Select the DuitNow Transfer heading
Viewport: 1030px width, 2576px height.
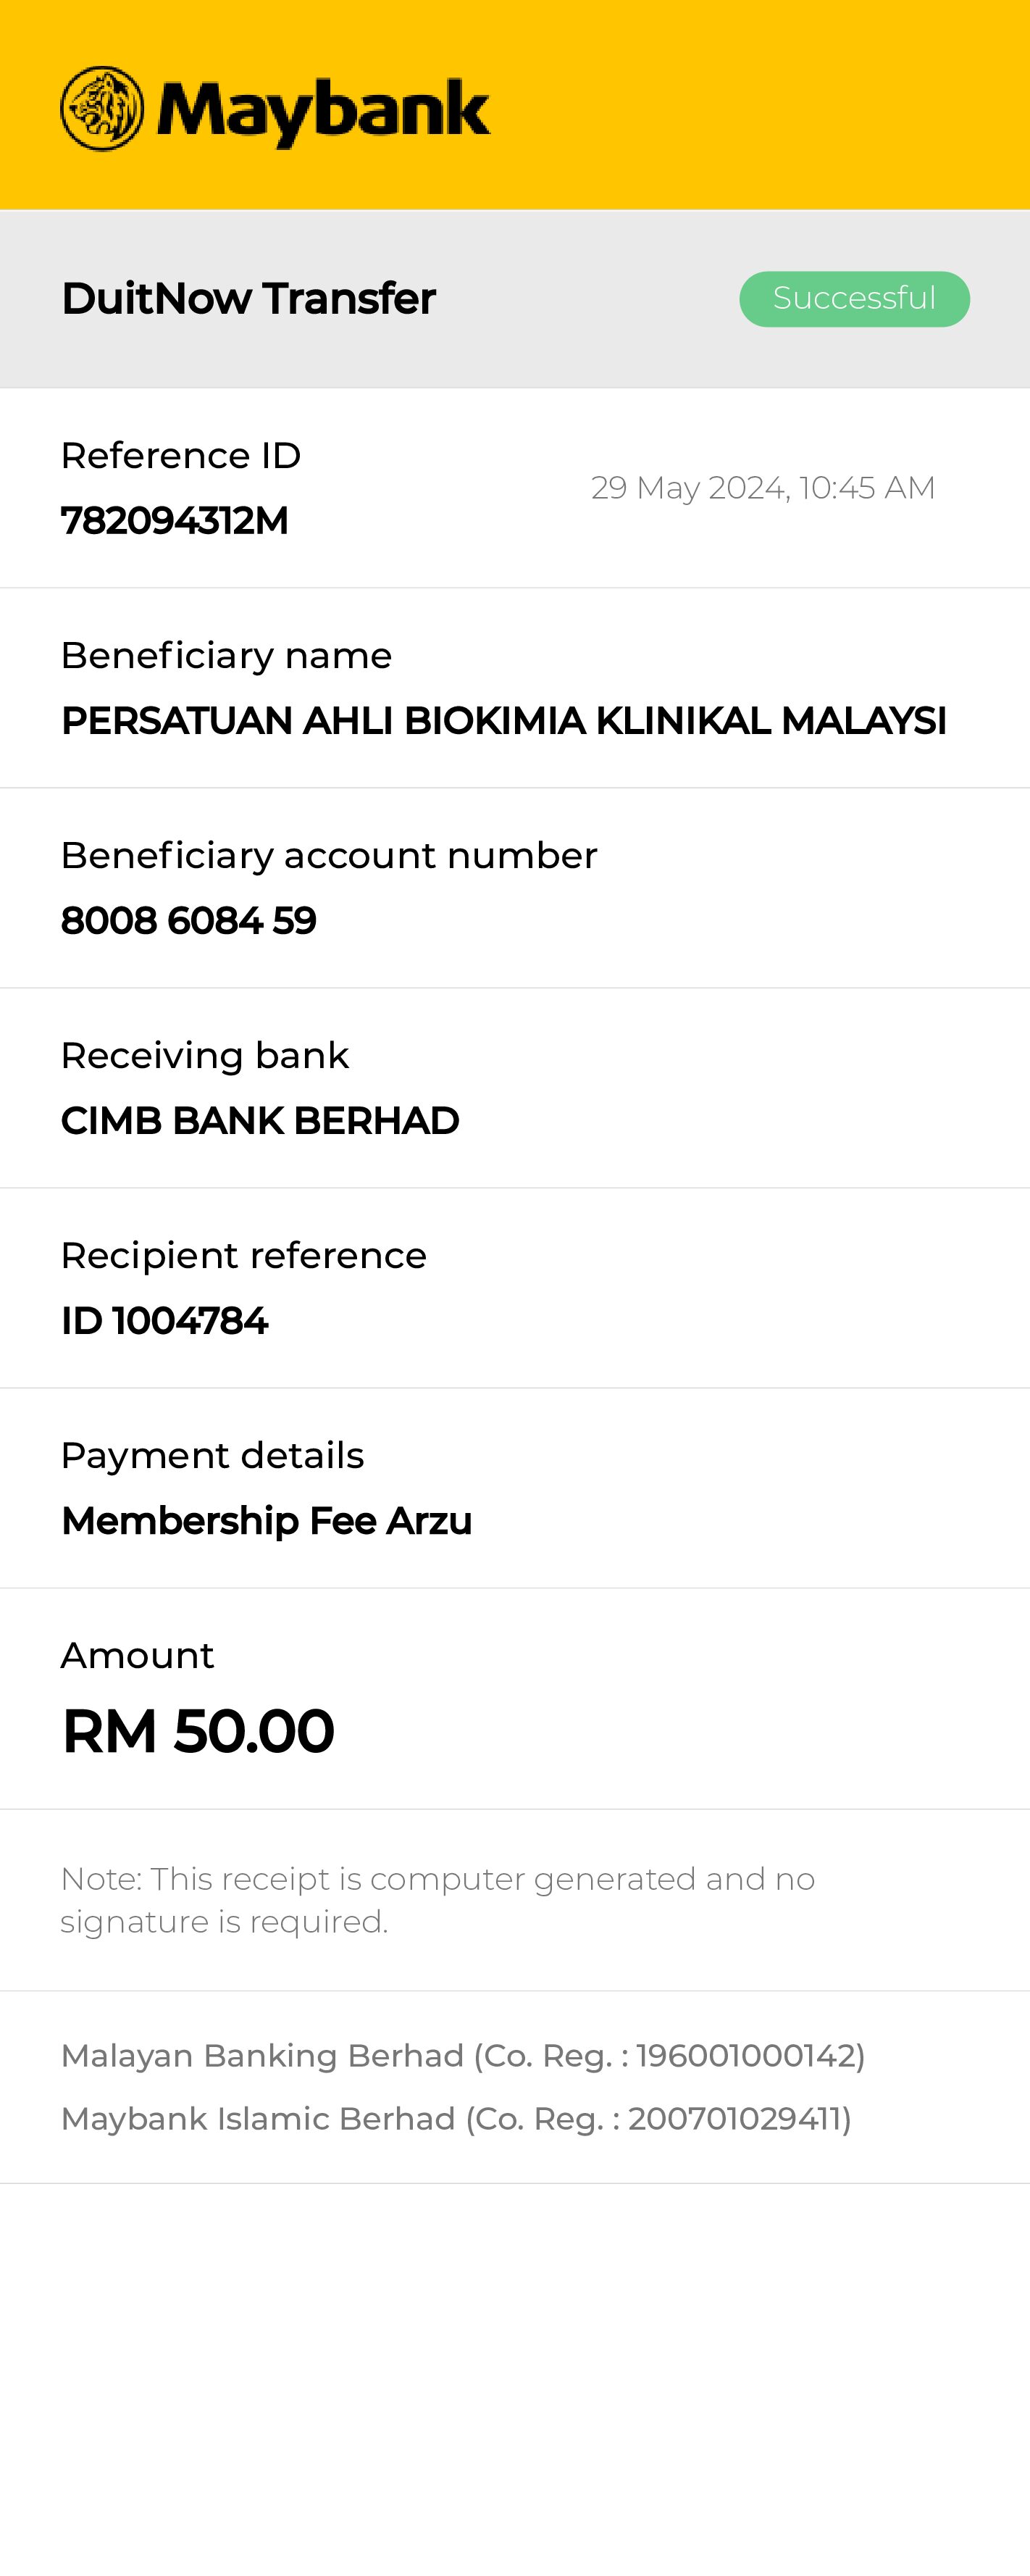pyautogui.click(x=248, y=298)
